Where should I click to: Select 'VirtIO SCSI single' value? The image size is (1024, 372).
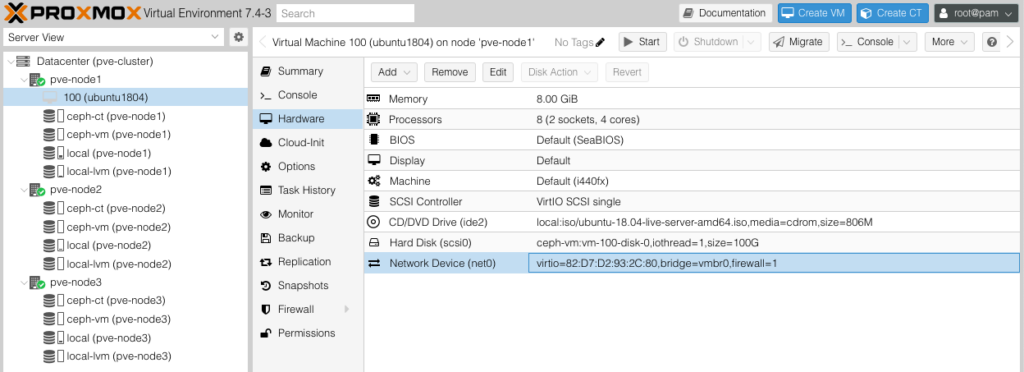(579, 202)
